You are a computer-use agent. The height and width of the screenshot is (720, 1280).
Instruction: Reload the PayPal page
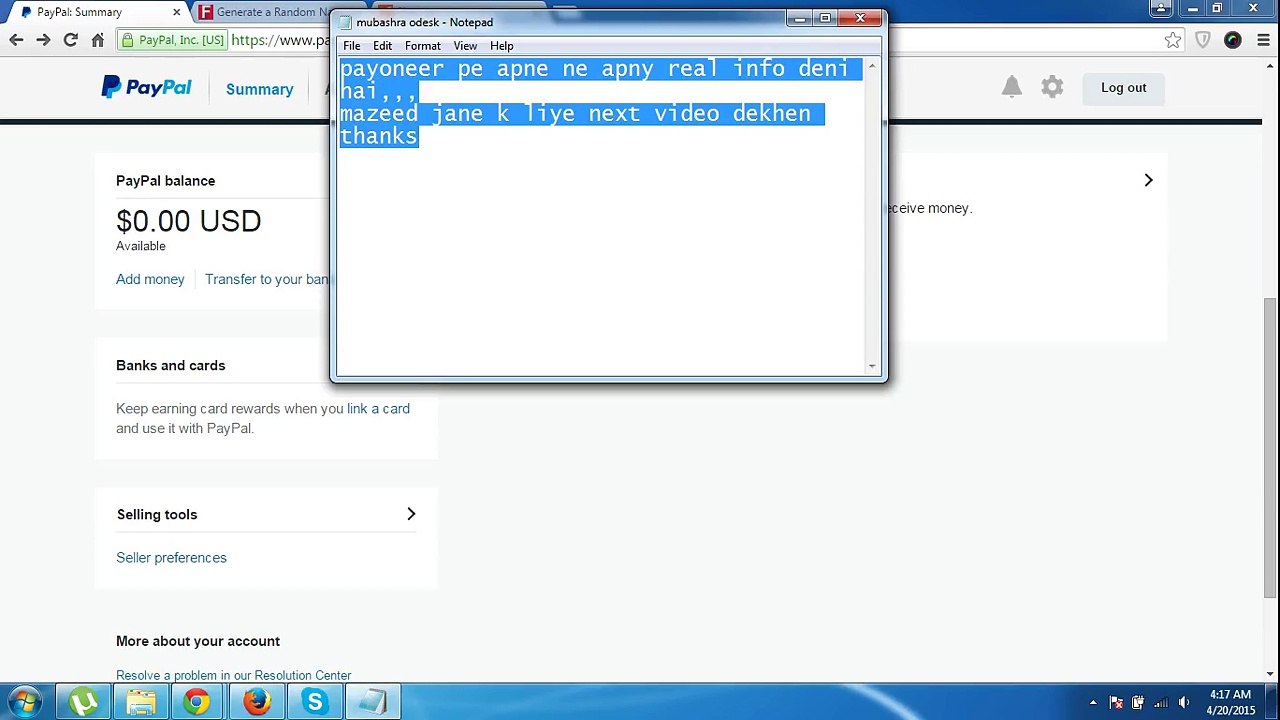coord(70,40)
